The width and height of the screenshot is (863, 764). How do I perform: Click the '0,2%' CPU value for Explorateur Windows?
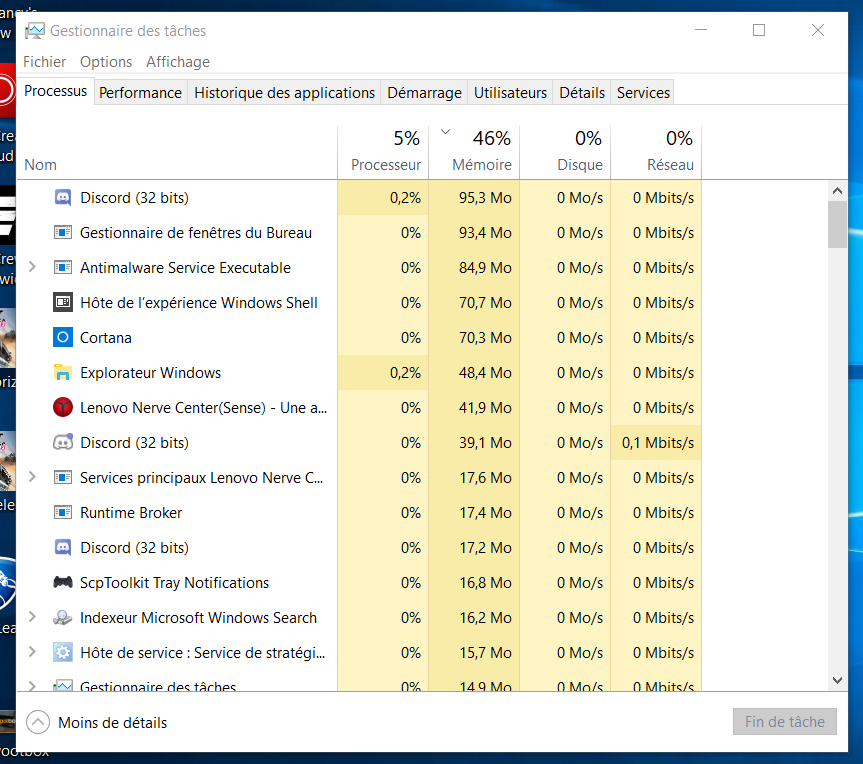click(405, 373)
